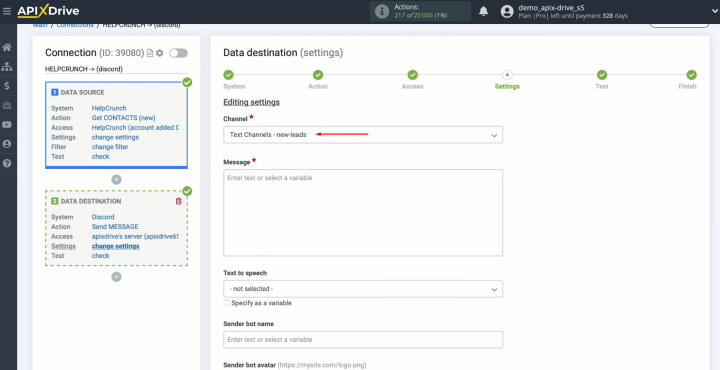Delete Data Destination with trash icon
The width and height of the screenshot is (720, 370).
(179, 201)
